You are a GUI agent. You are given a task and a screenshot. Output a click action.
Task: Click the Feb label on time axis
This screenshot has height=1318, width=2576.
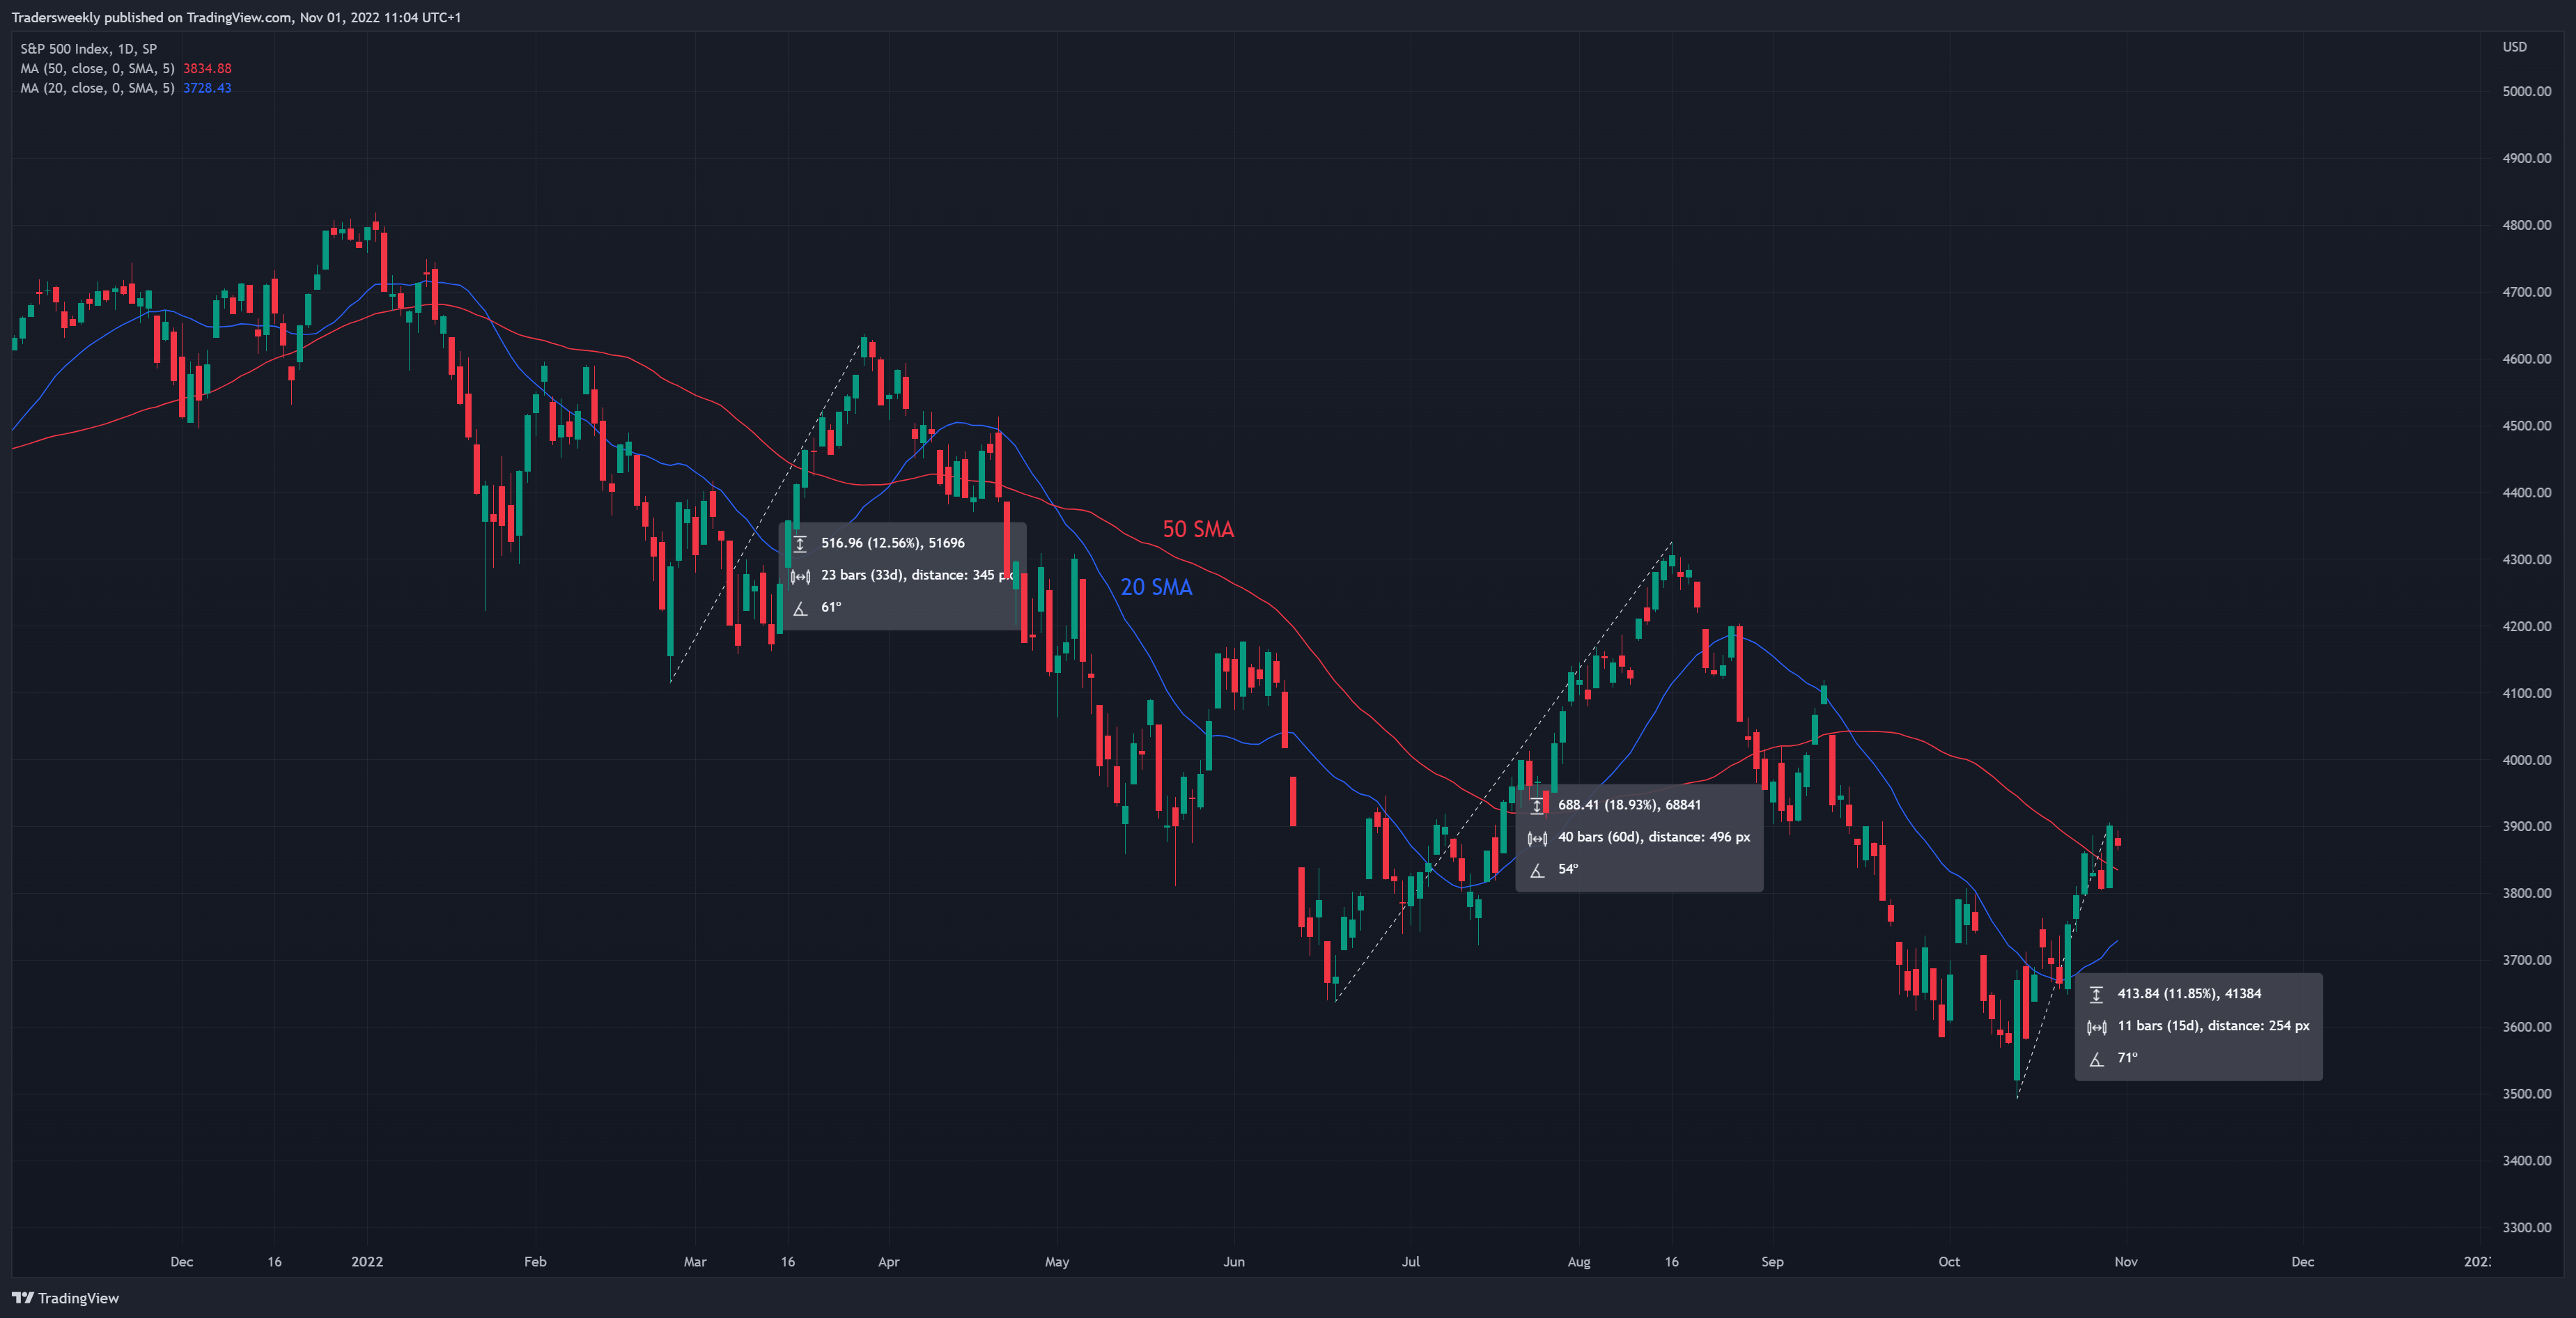pos(535,1261)
